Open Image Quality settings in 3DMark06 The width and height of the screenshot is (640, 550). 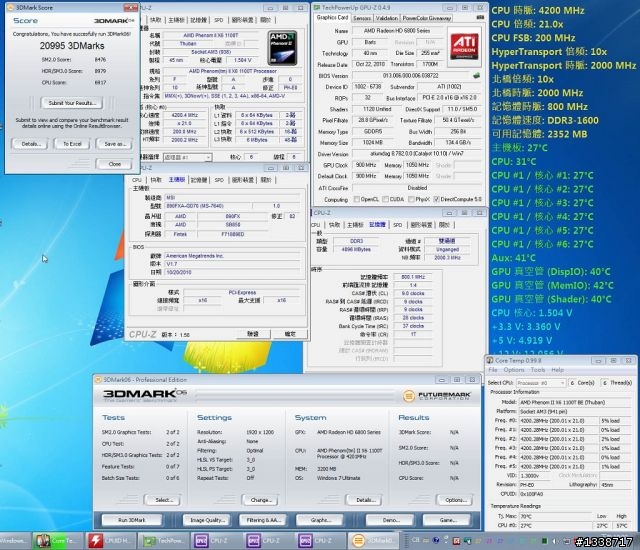(207, 520)
